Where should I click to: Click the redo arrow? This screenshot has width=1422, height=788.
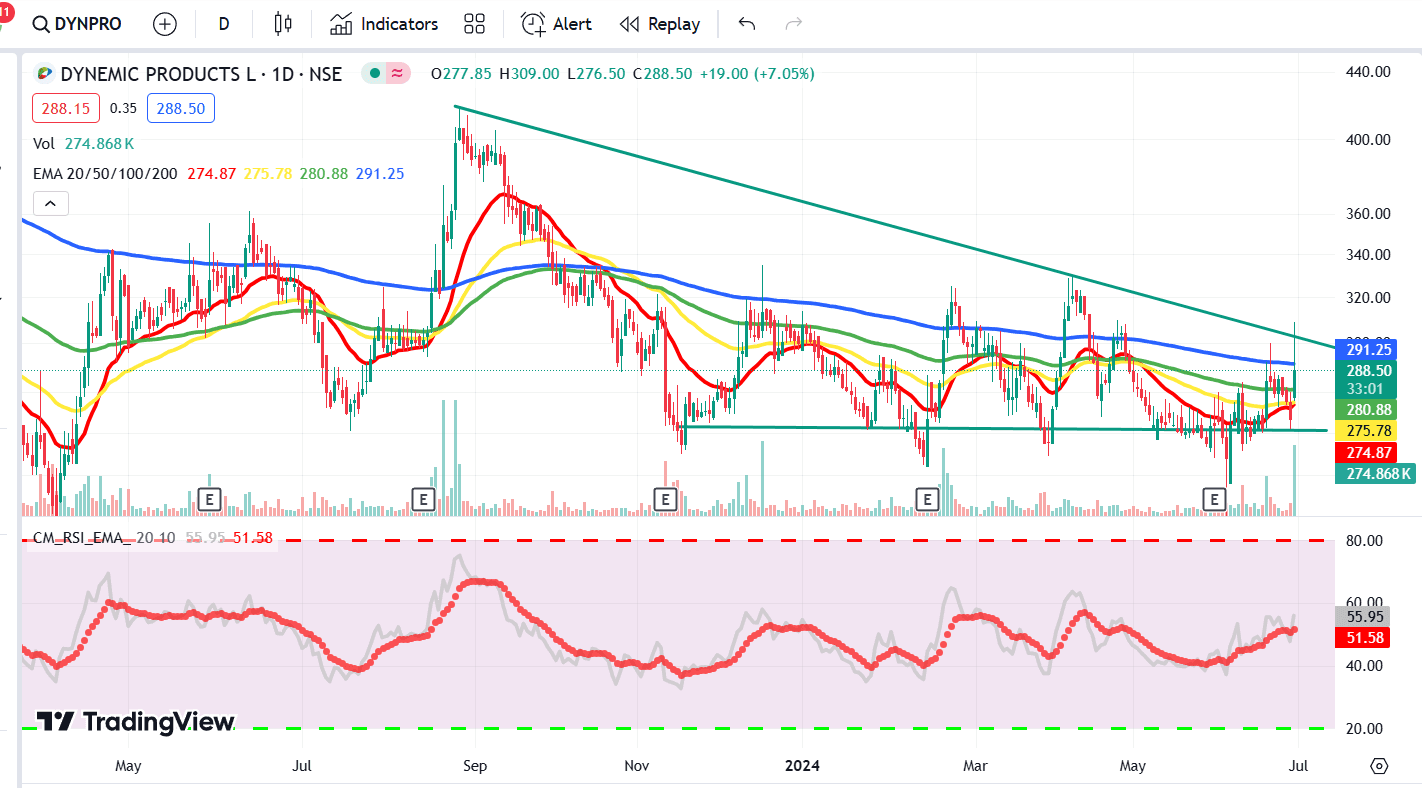point(794,24)
